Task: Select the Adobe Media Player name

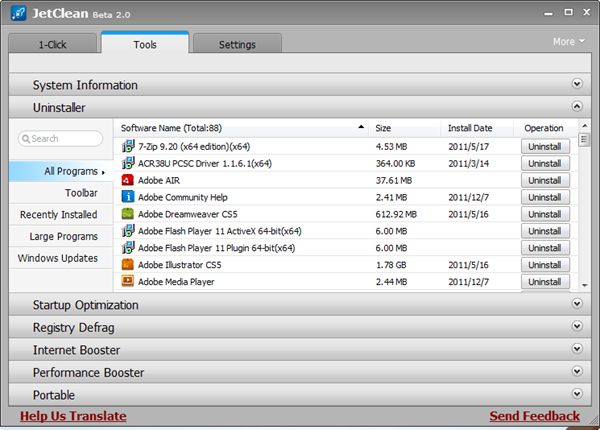Action: [x=176, y=282]
